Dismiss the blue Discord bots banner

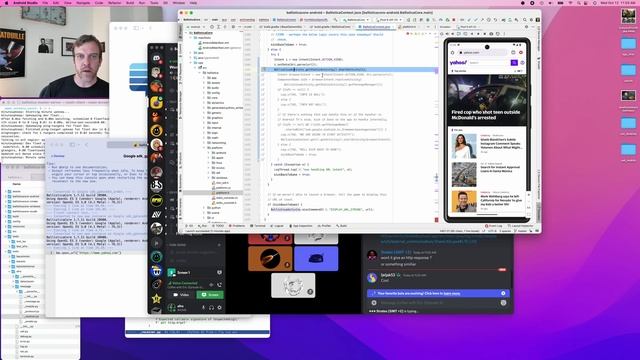pyautogui.click(x=503, y=293)
